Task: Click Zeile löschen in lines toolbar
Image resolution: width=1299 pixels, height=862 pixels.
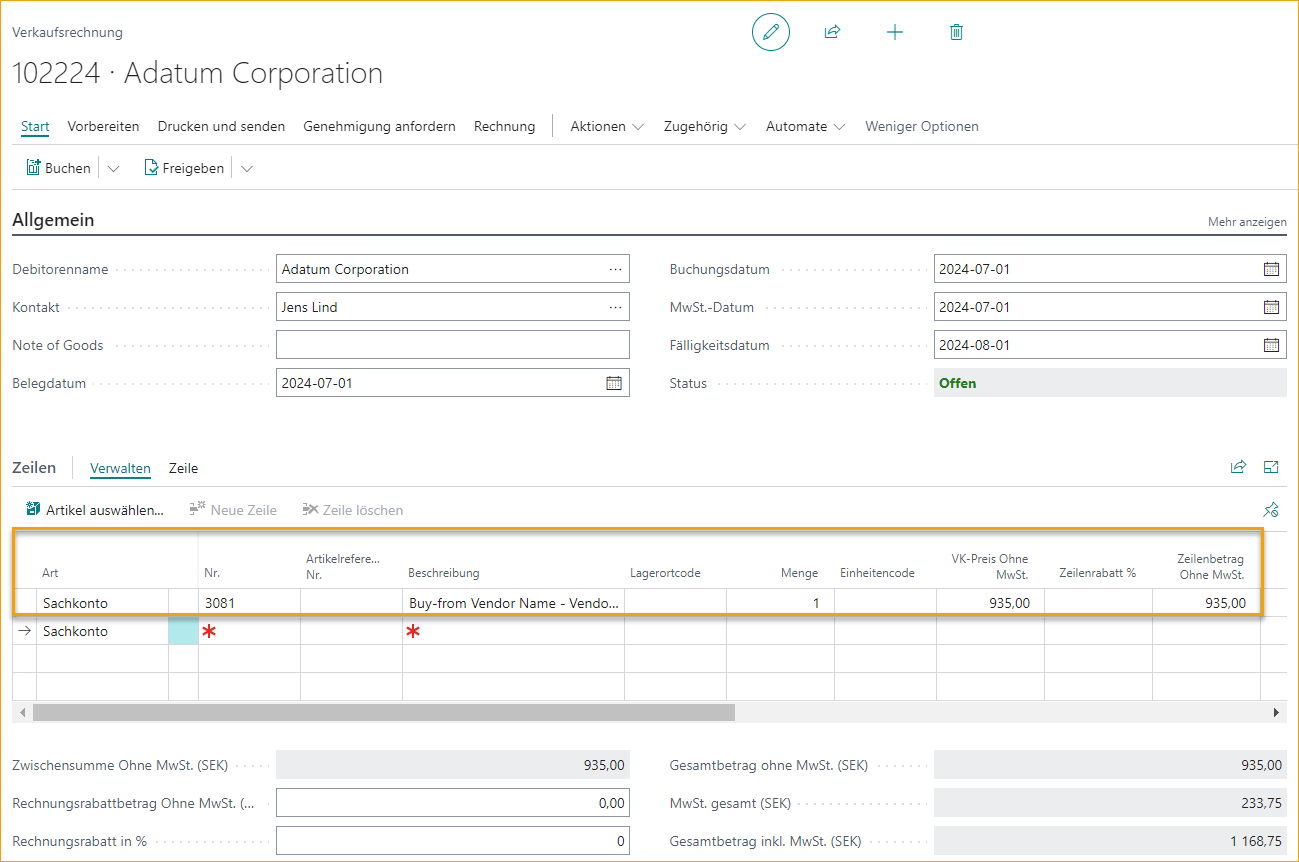Action: 353,510
